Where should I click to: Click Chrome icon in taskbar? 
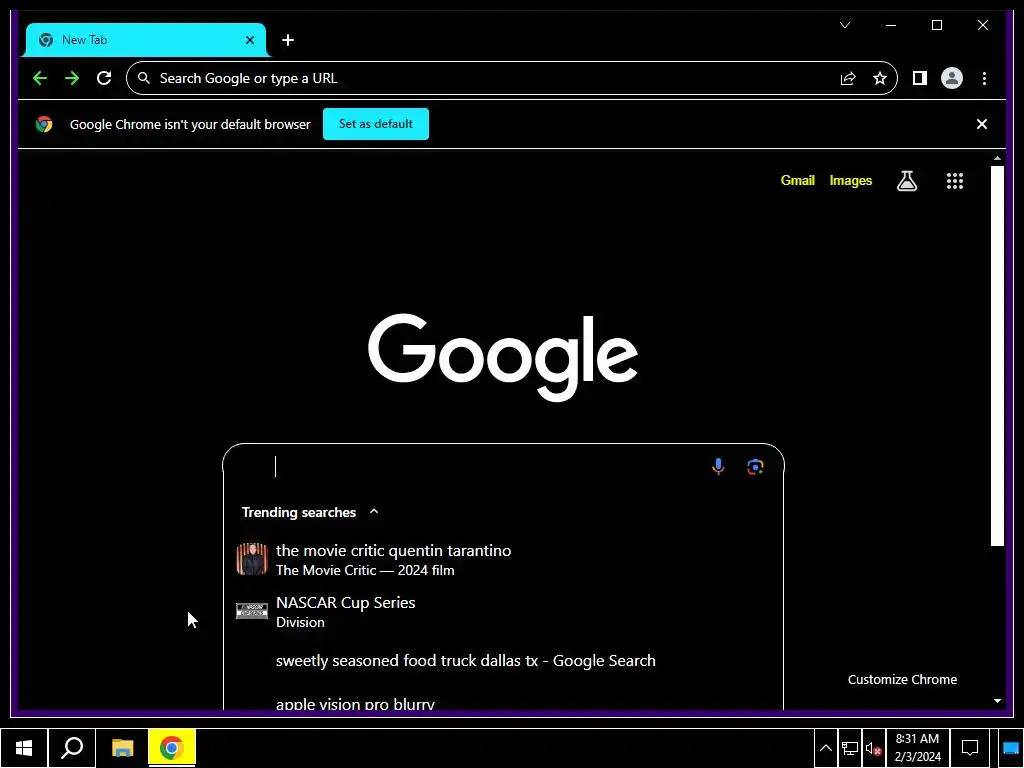[x=172, y=748]
